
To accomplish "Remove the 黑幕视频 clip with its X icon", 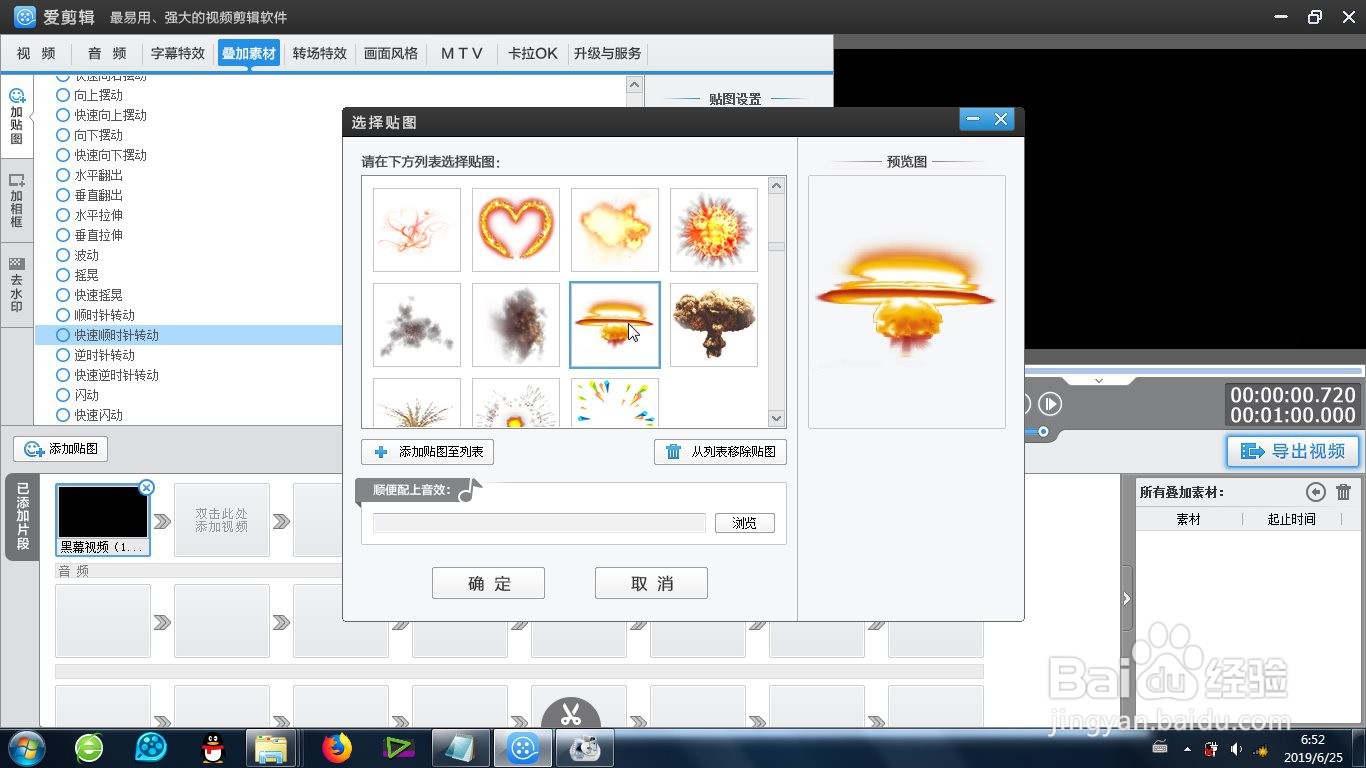I will tap(147, 488).
